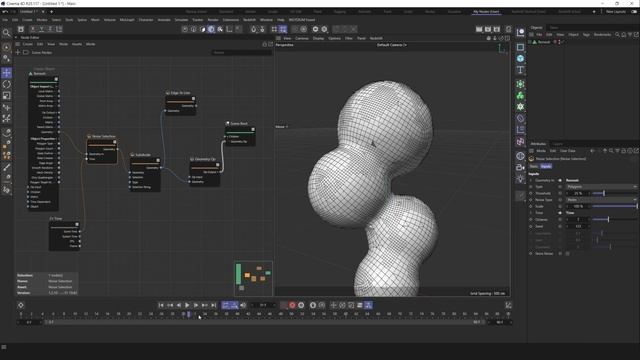The width and height of the screenshot is (640, 360).
Task: Click the Cloner MoGraph icon
Action: pos(520,96)
